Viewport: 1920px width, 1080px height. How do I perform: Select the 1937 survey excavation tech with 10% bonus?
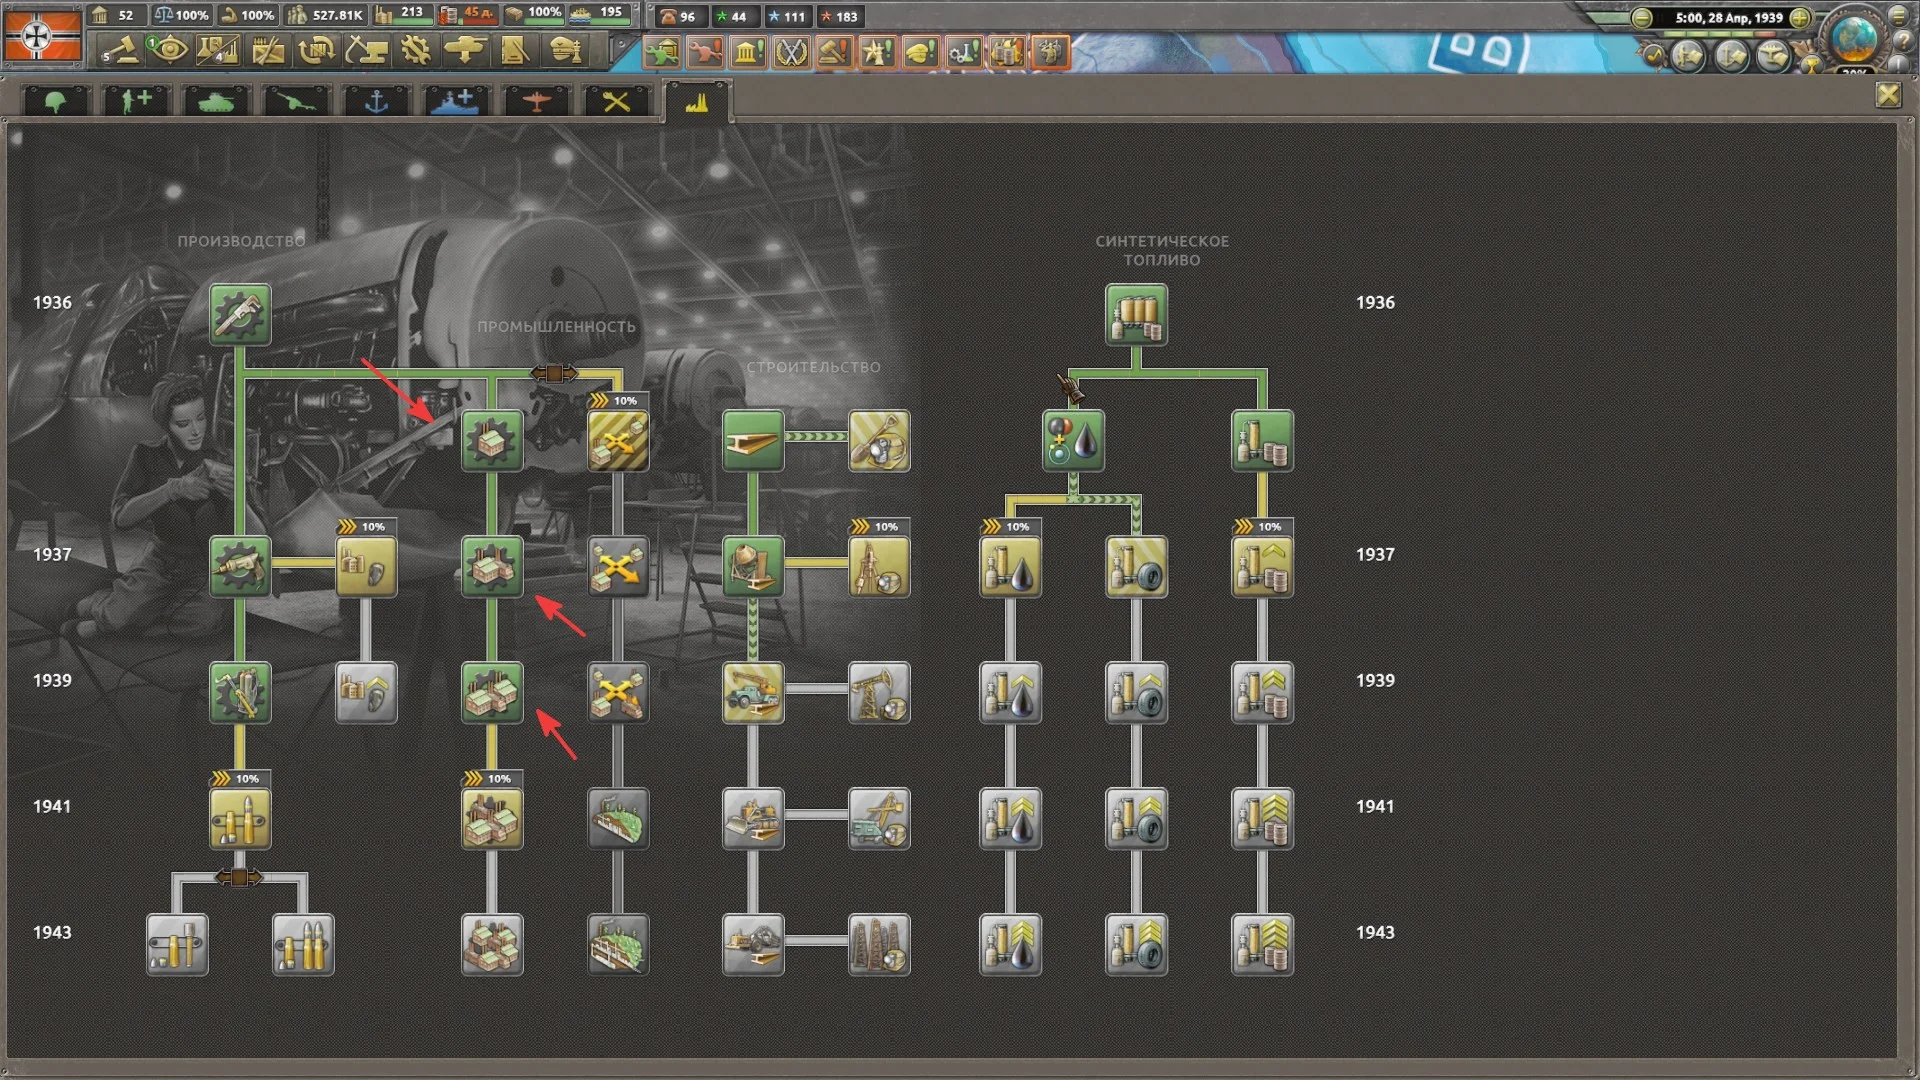pyautogui.click(x=879, y=567)
